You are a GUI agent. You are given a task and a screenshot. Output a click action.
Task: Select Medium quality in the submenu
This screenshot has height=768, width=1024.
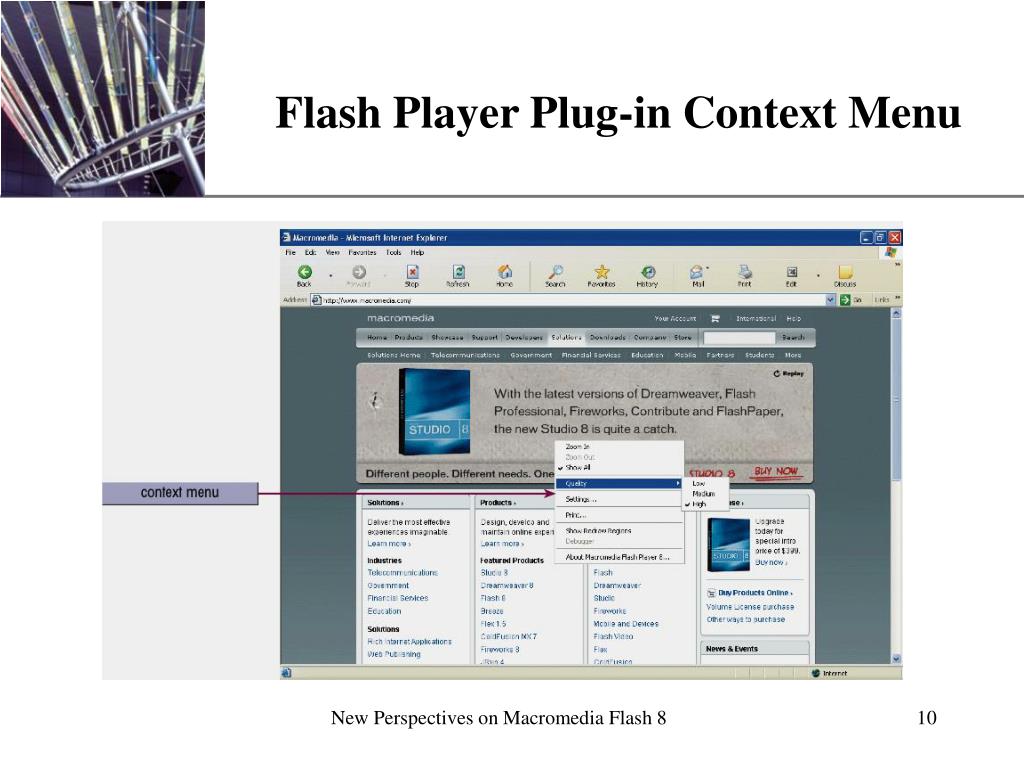(703, 494)
